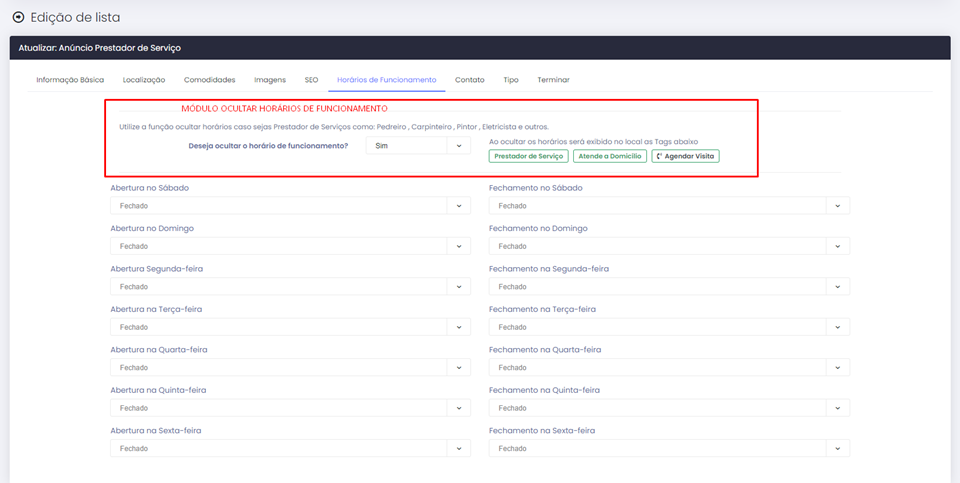Expand the Abertura no Sábado dropdown
Viewport: 960px width, 483px height.
coord(290,206)
